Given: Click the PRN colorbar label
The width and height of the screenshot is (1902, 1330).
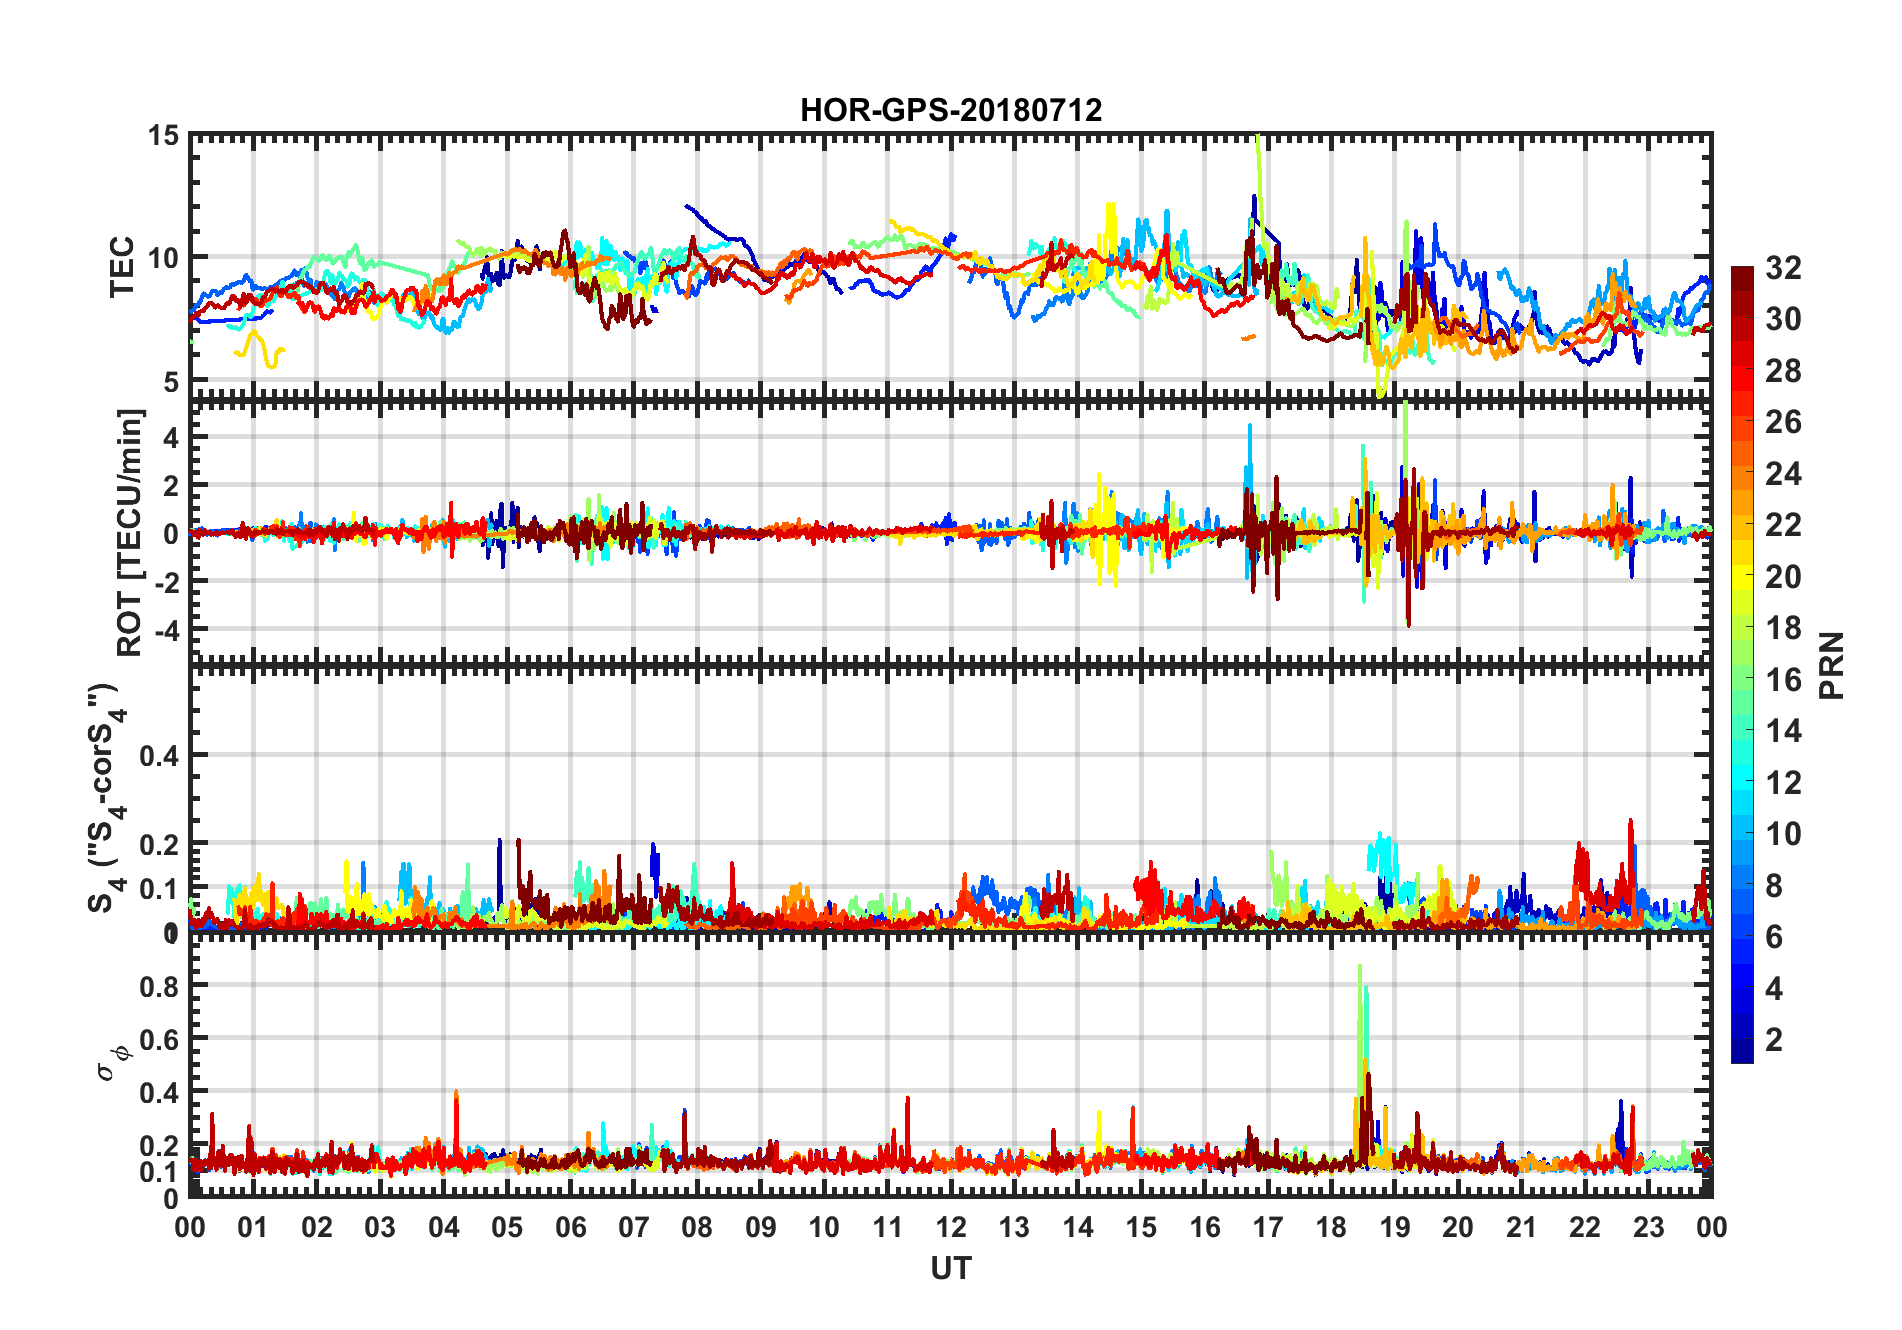Looking at the screenshot, I should click(1831, 665).
